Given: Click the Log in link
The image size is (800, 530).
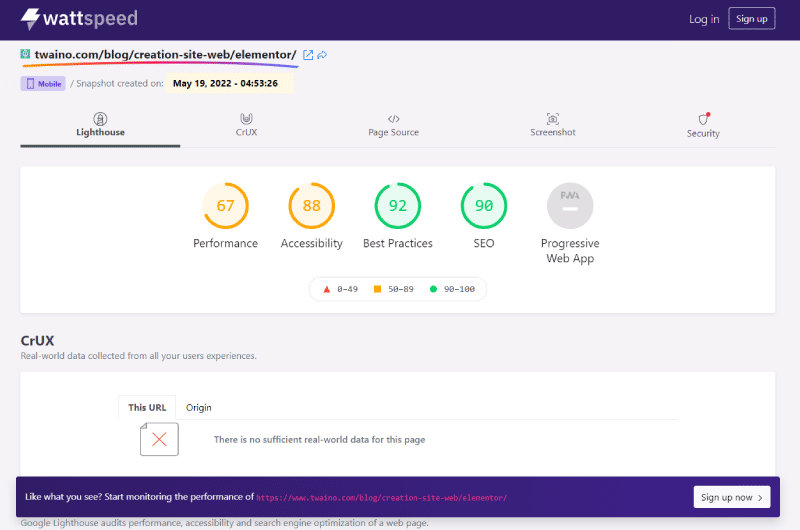Looking at the screenshot, I should point(704,19).
